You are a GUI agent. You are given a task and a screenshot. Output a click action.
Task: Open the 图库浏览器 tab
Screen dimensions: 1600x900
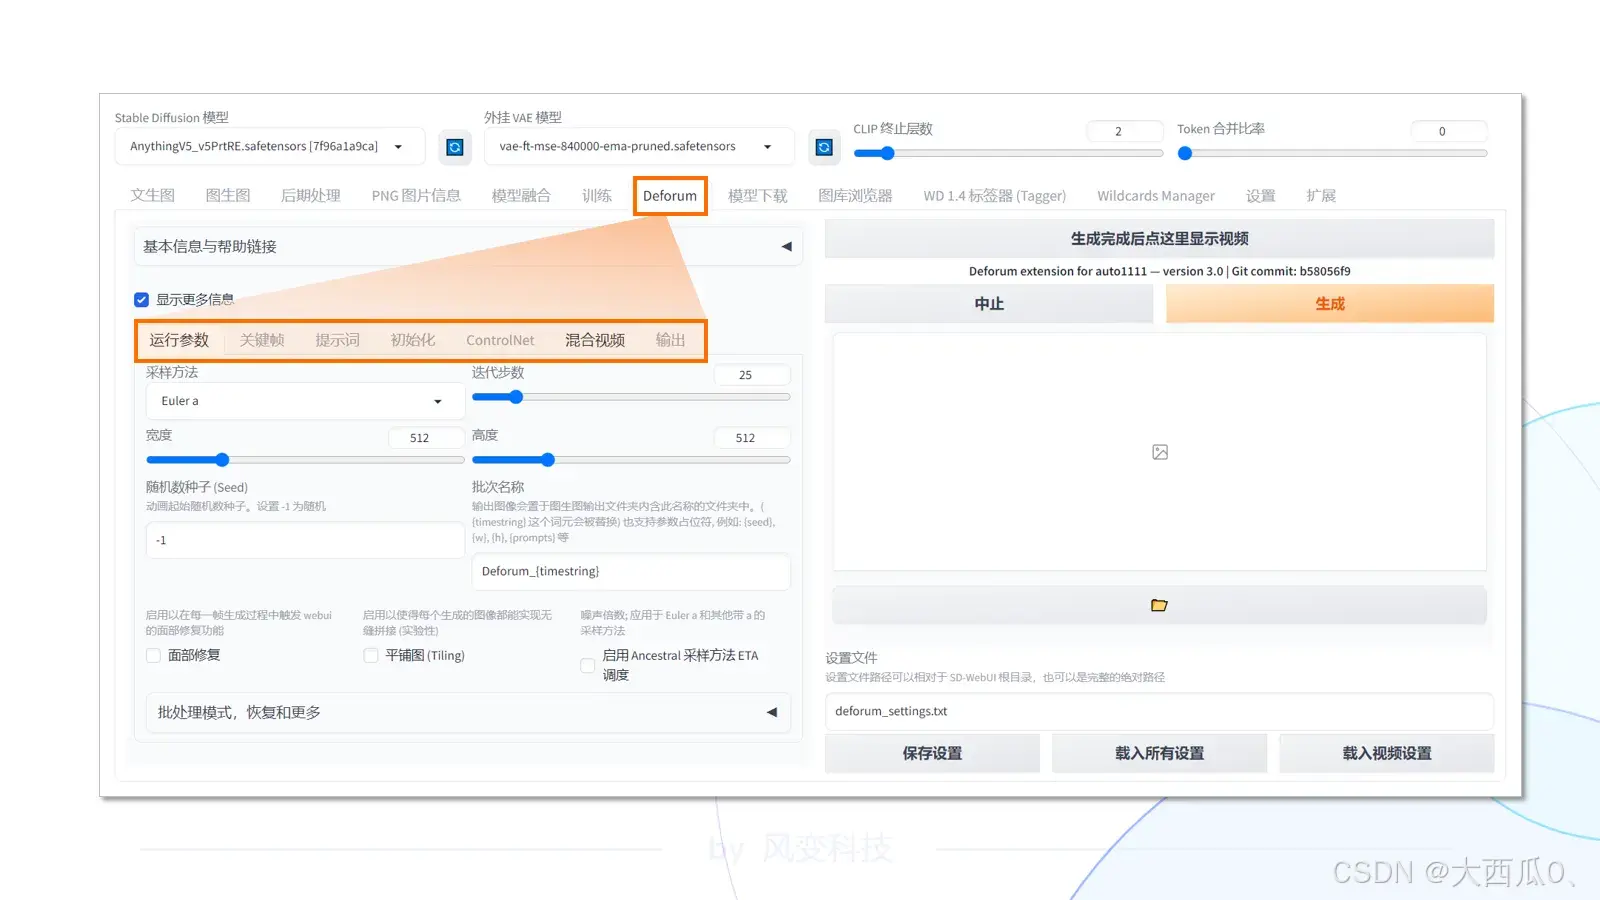[855, 196]
